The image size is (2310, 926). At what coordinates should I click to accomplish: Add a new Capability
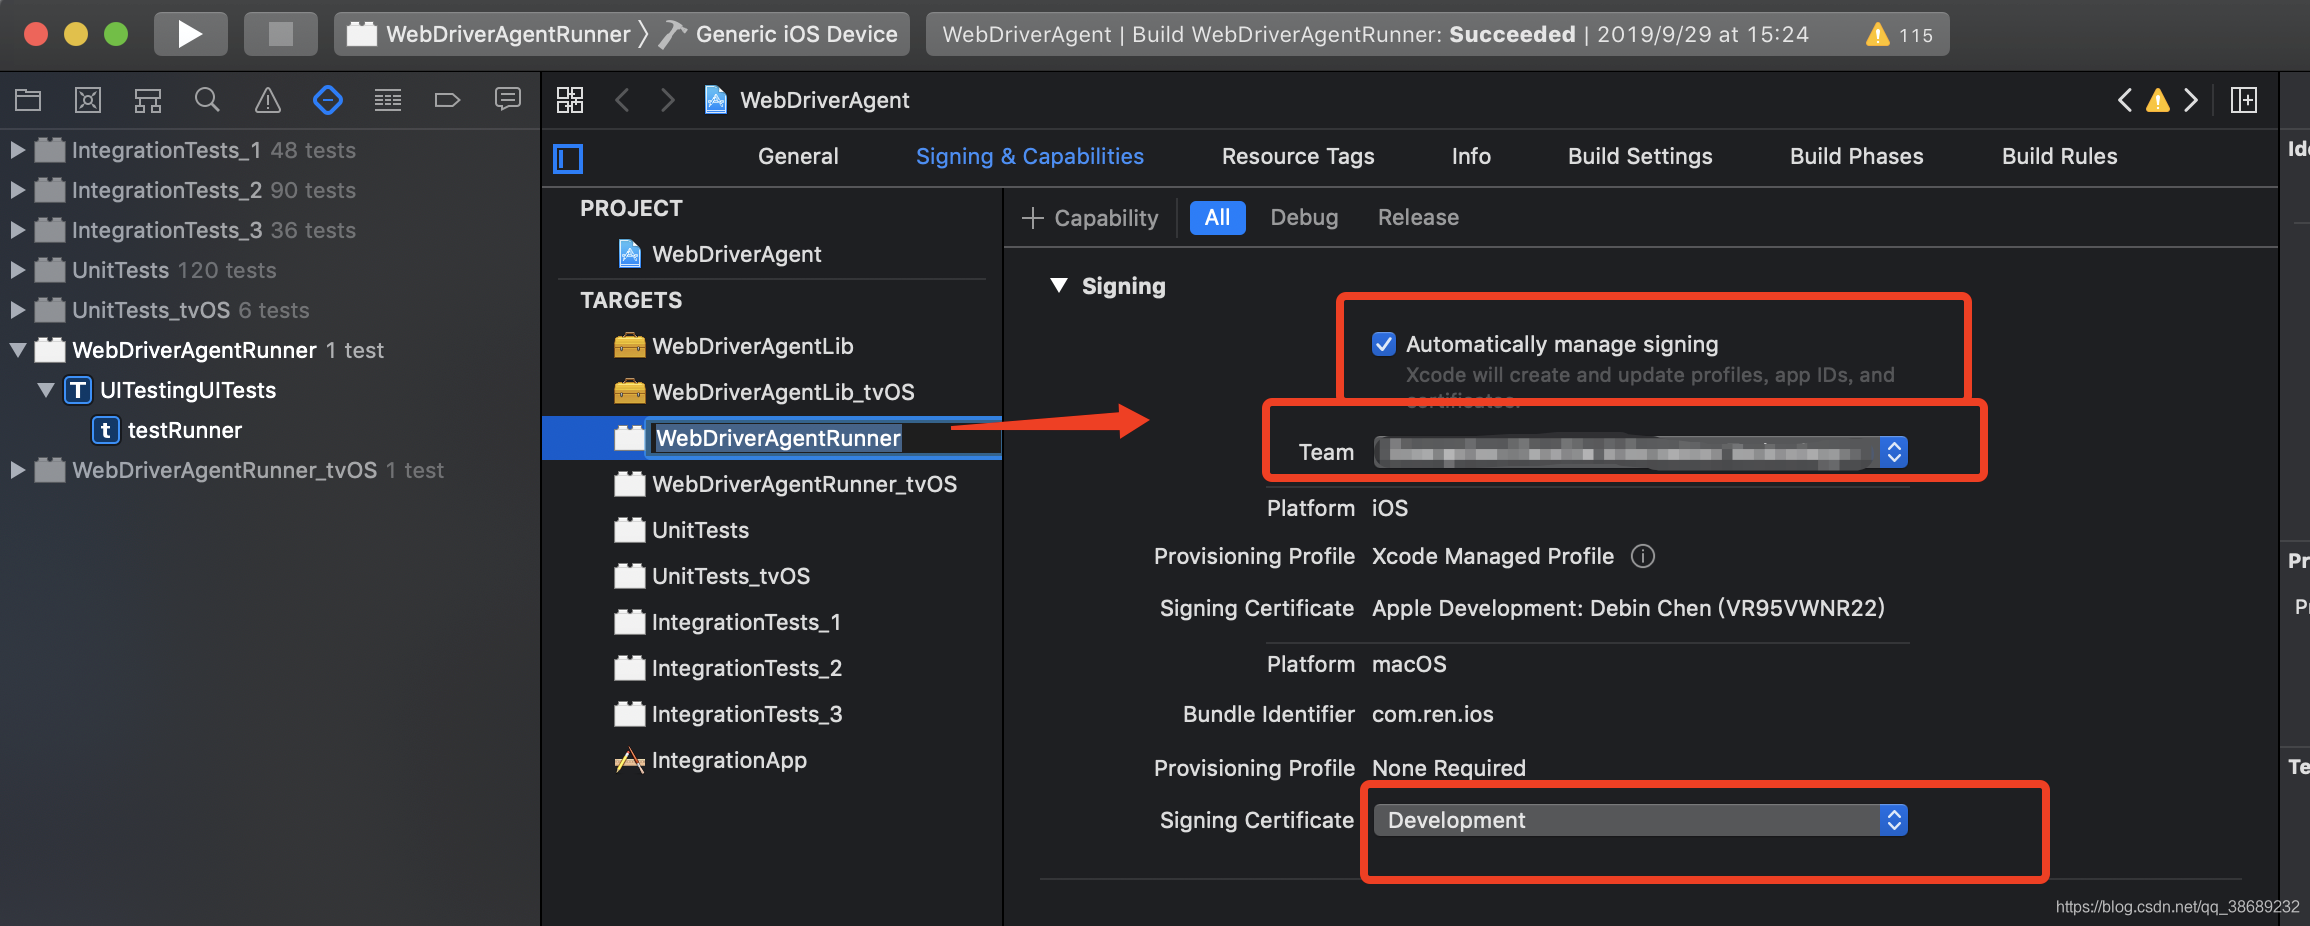coord(1090,218)
